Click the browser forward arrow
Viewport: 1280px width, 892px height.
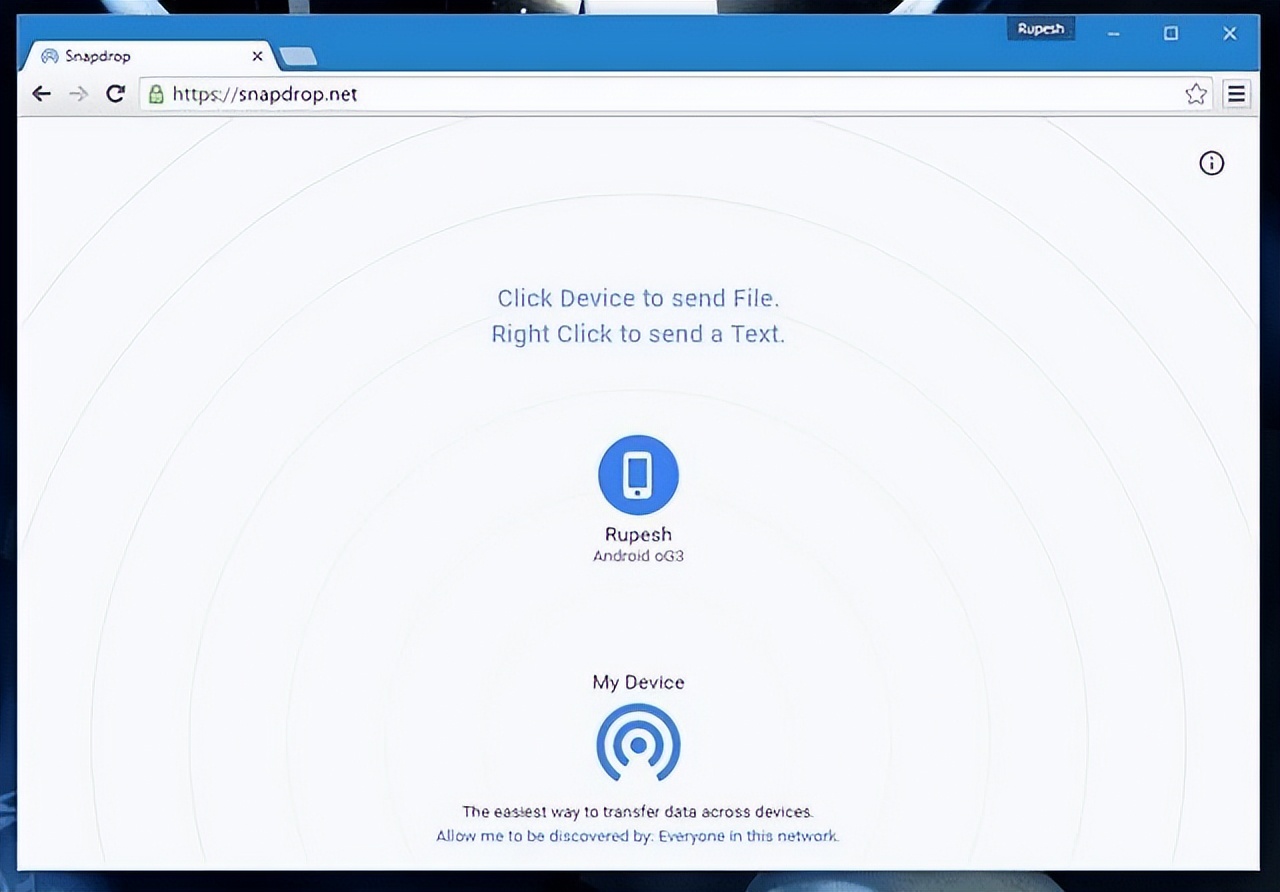pyautogui.click(x=78, y=94)
